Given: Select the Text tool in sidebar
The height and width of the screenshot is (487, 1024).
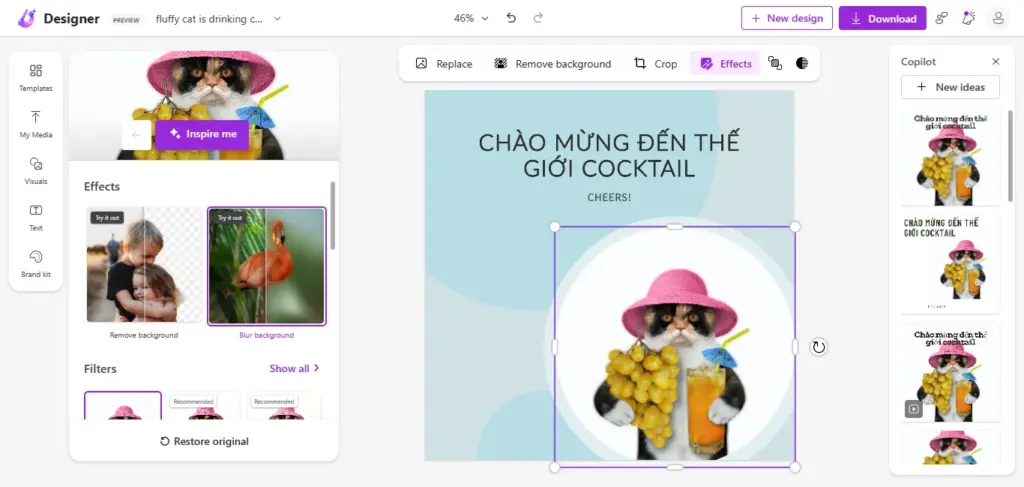Looking at the screenshot, I should coord(36,217).
